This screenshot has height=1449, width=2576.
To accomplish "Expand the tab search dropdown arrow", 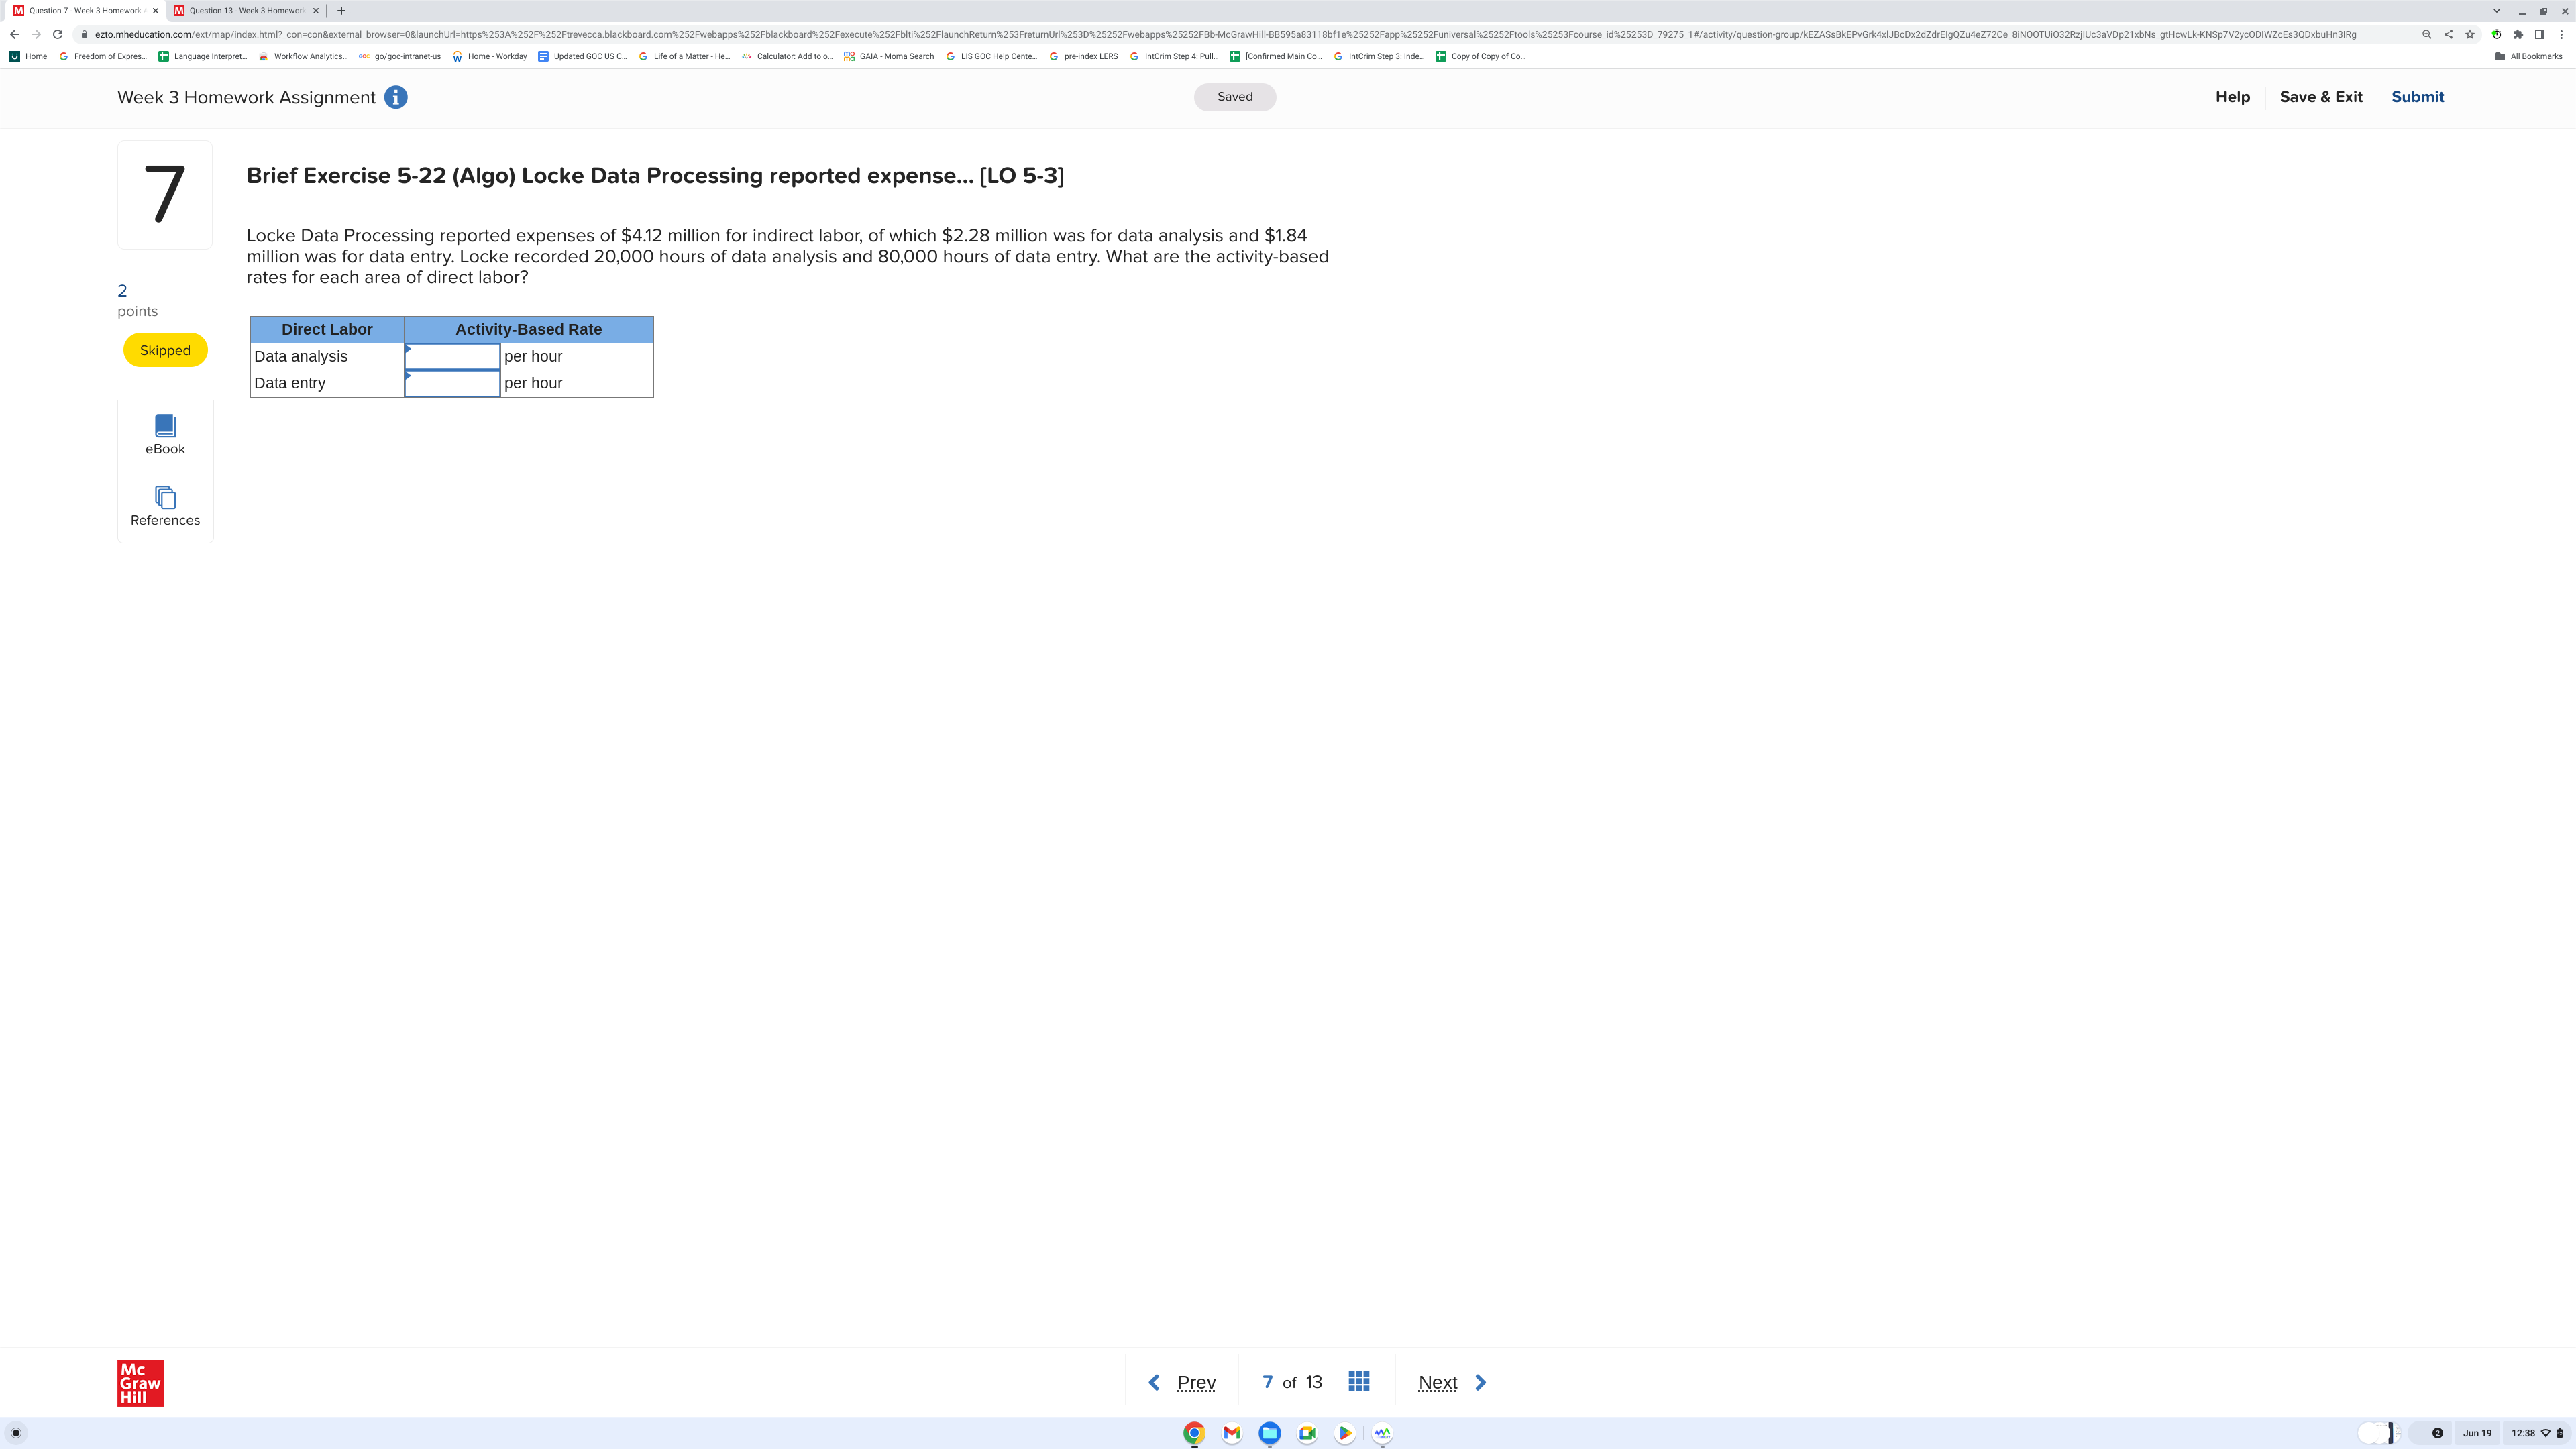I will (x=2496, y=11).
